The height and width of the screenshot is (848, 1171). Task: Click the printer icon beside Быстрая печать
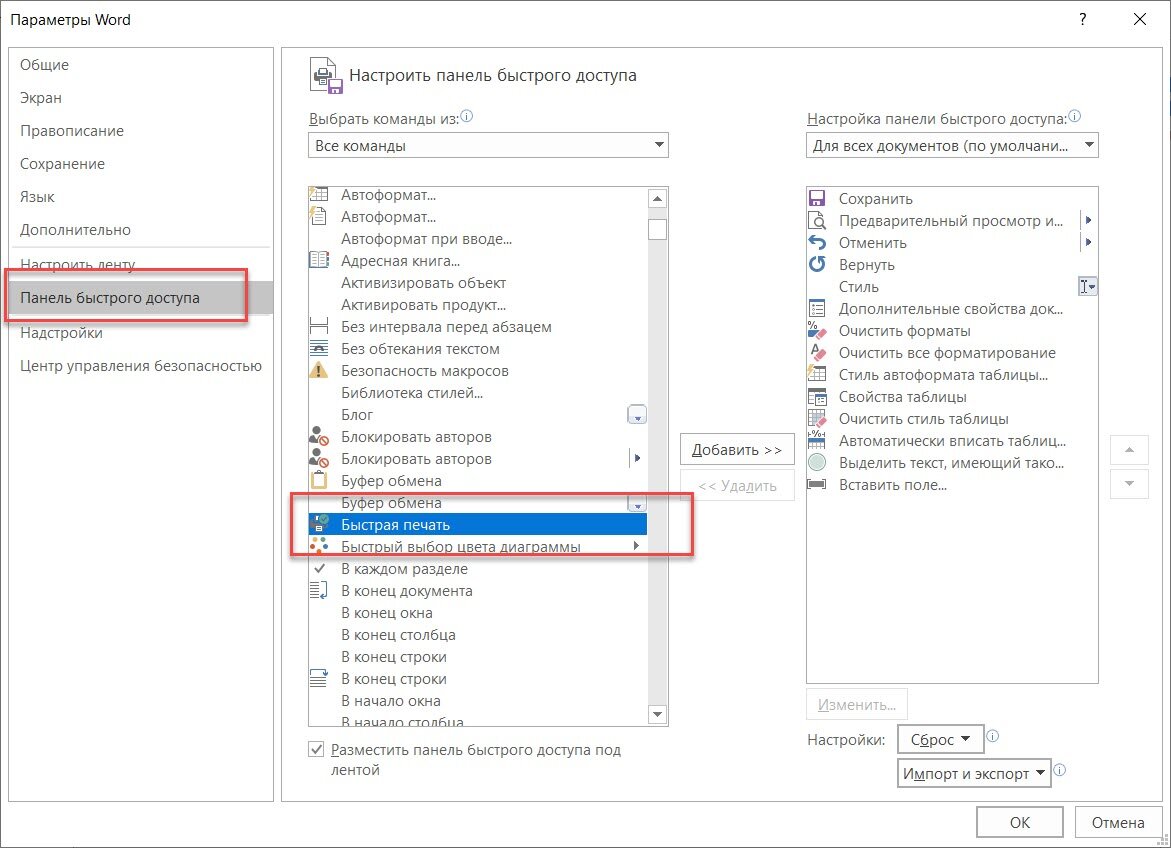point(320,524)
